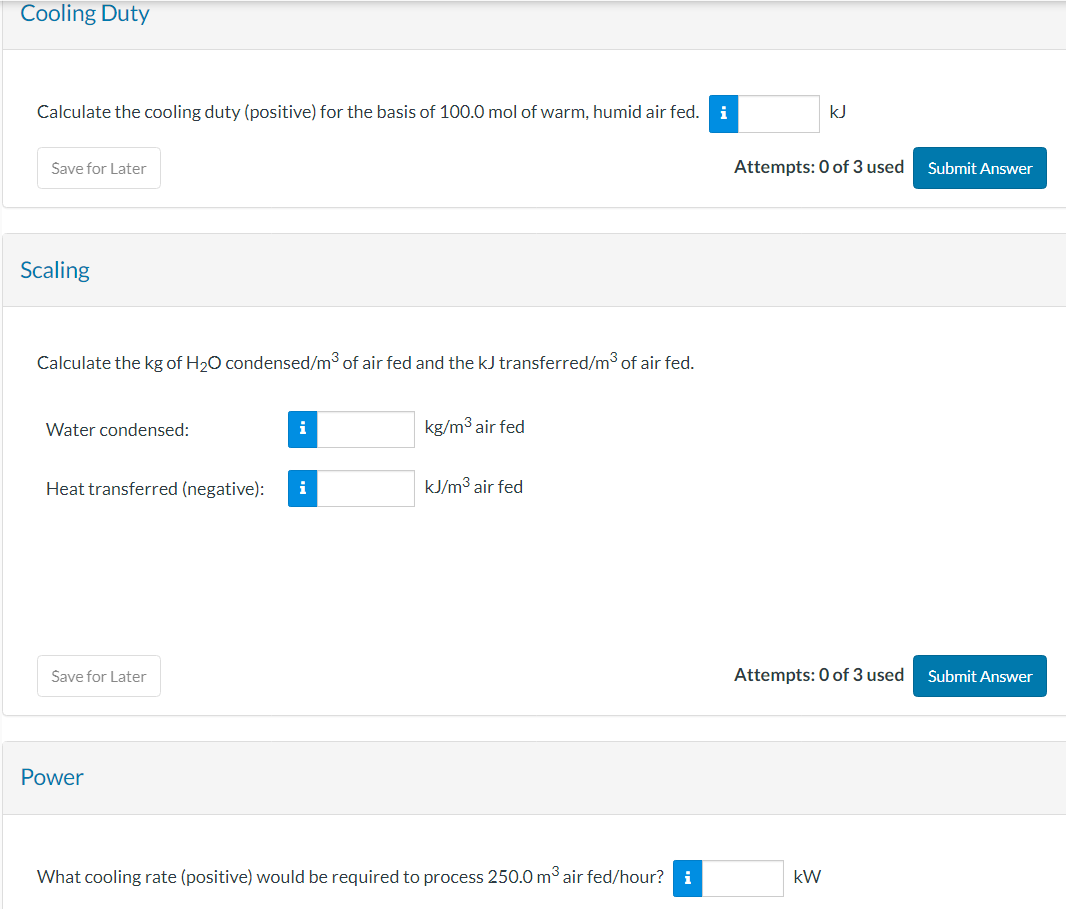Submit Answer for the Scaling question
The height and width of the screenshot is (909, 1066).
pyautogui.click(x=979, y=676)
